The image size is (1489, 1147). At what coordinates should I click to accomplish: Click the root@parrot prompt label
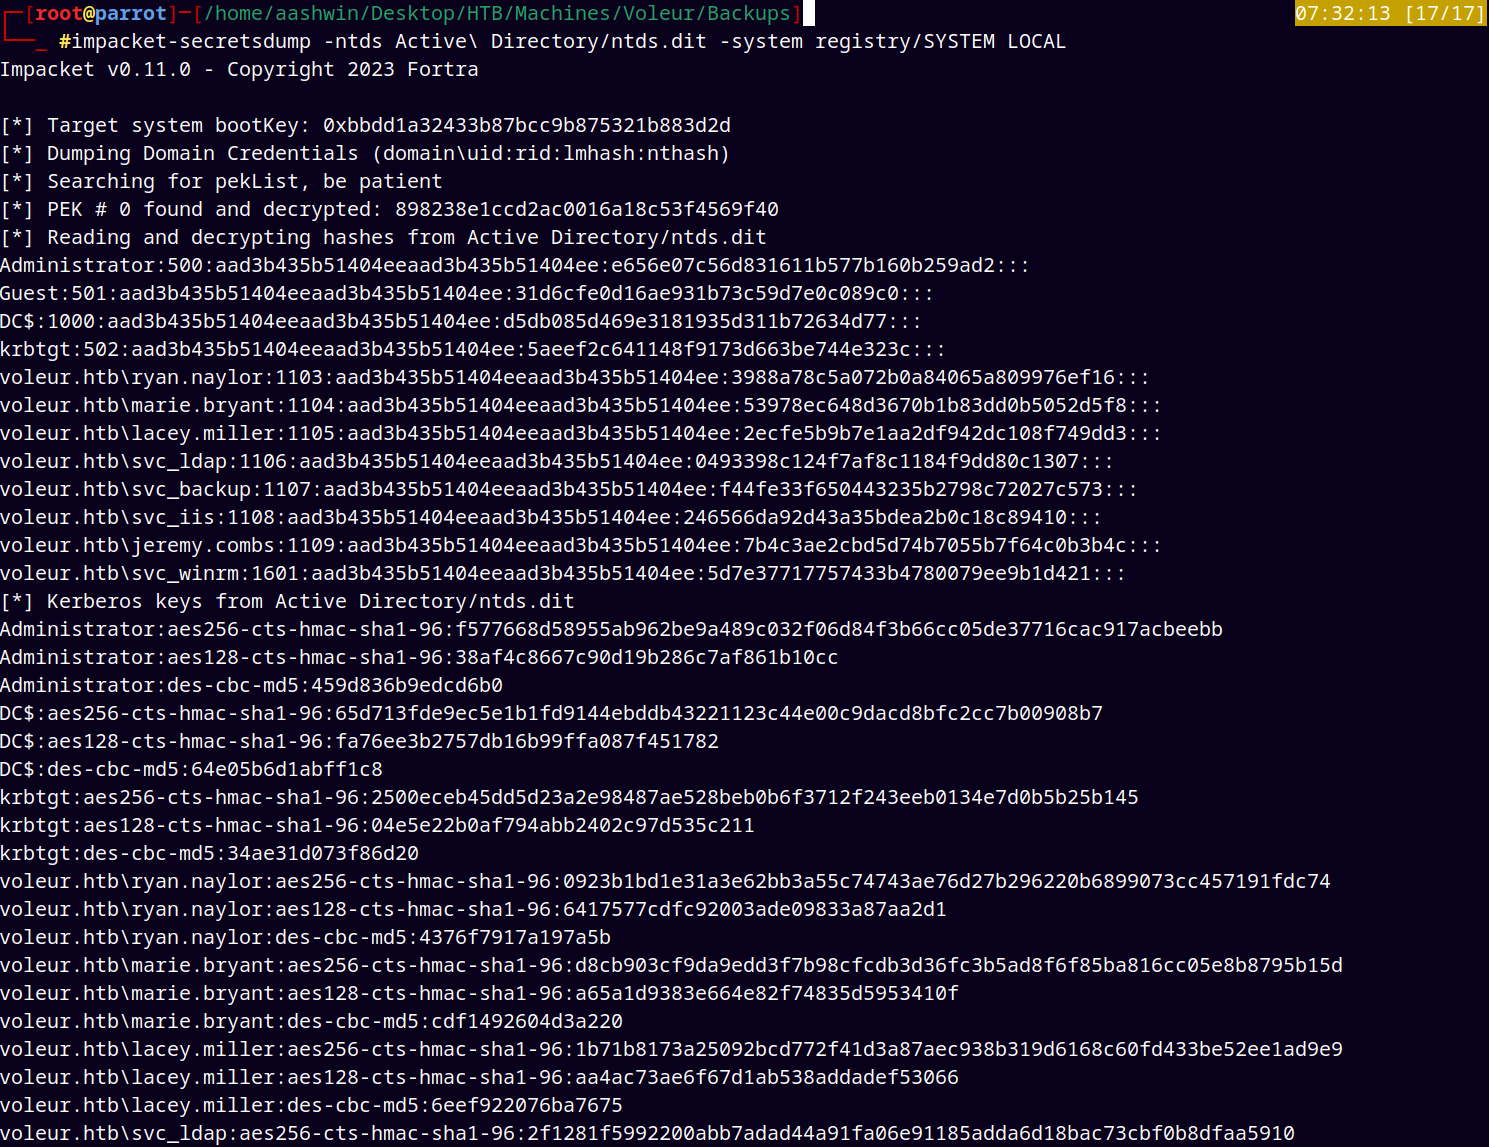[x=101, y=13]
